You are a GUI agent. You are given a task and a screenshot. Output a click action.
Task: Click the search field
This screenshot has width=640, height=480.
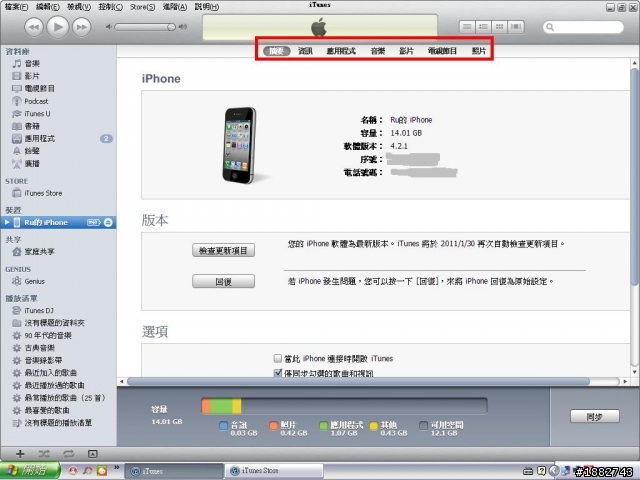[583, 27]
